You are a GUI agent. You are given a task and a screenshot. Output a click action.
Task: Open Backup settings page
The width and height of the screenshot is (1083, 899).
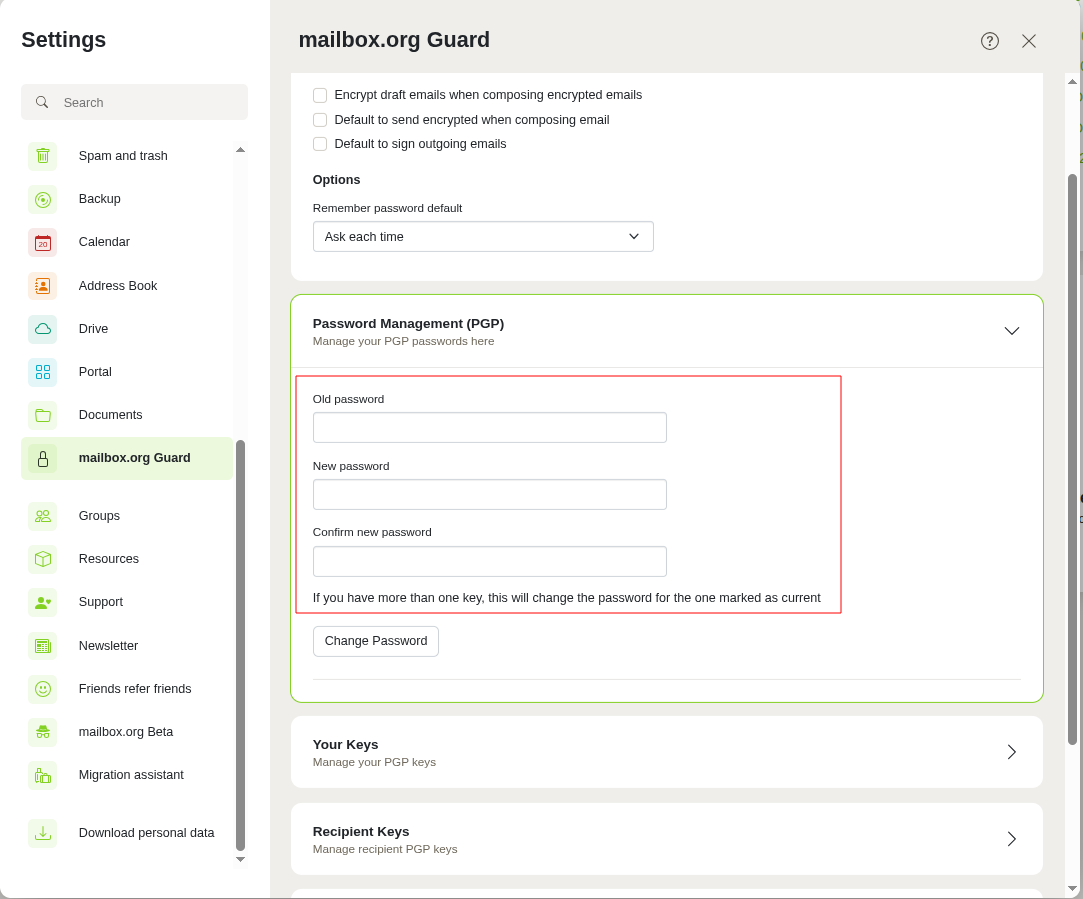(127, 200)
